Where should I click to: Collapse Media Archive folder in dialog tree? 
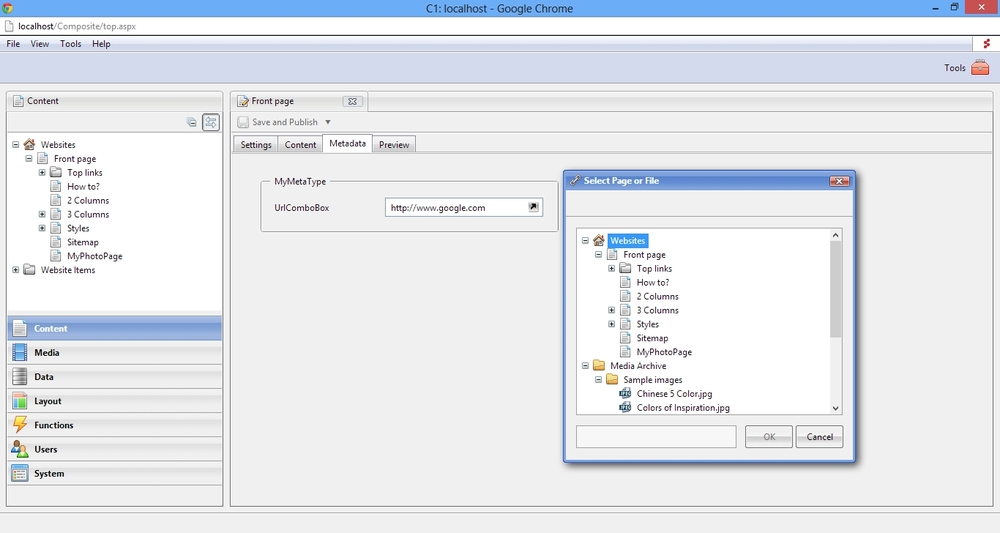click(585, 366)
